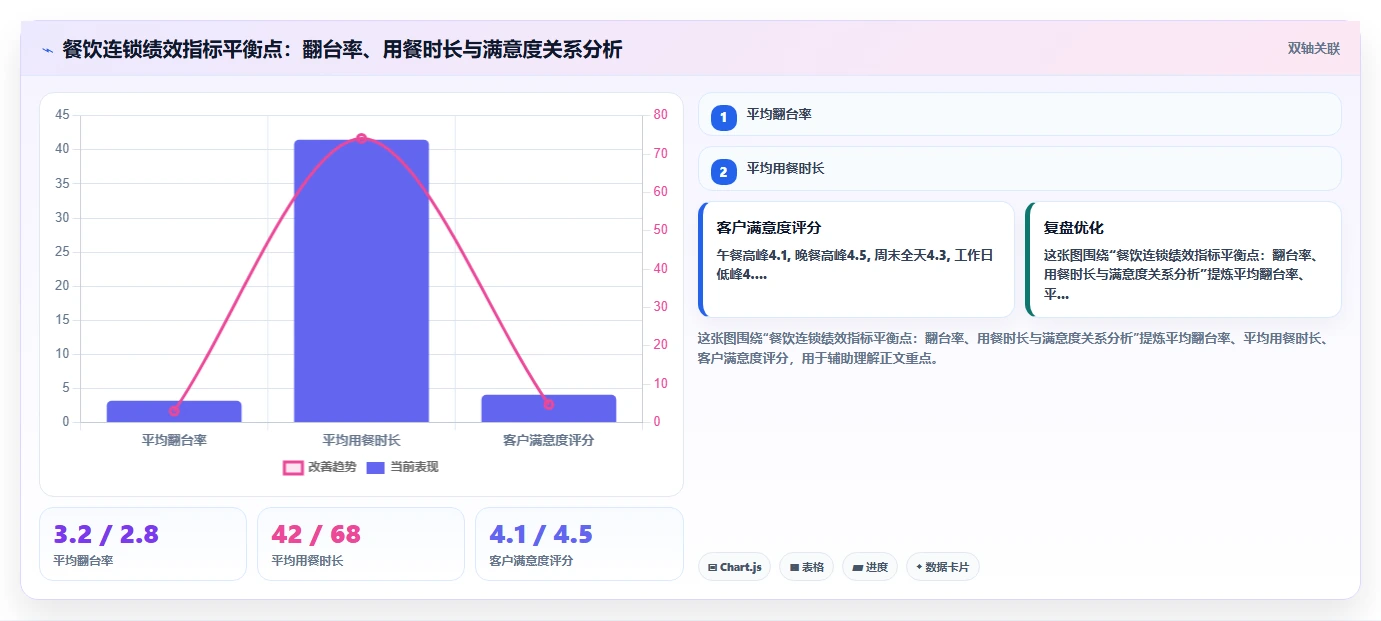Image resolution: width=1381 pixels, height=621 pixels.
Task: Click the number 1 badge
Action: click(724, 117)
